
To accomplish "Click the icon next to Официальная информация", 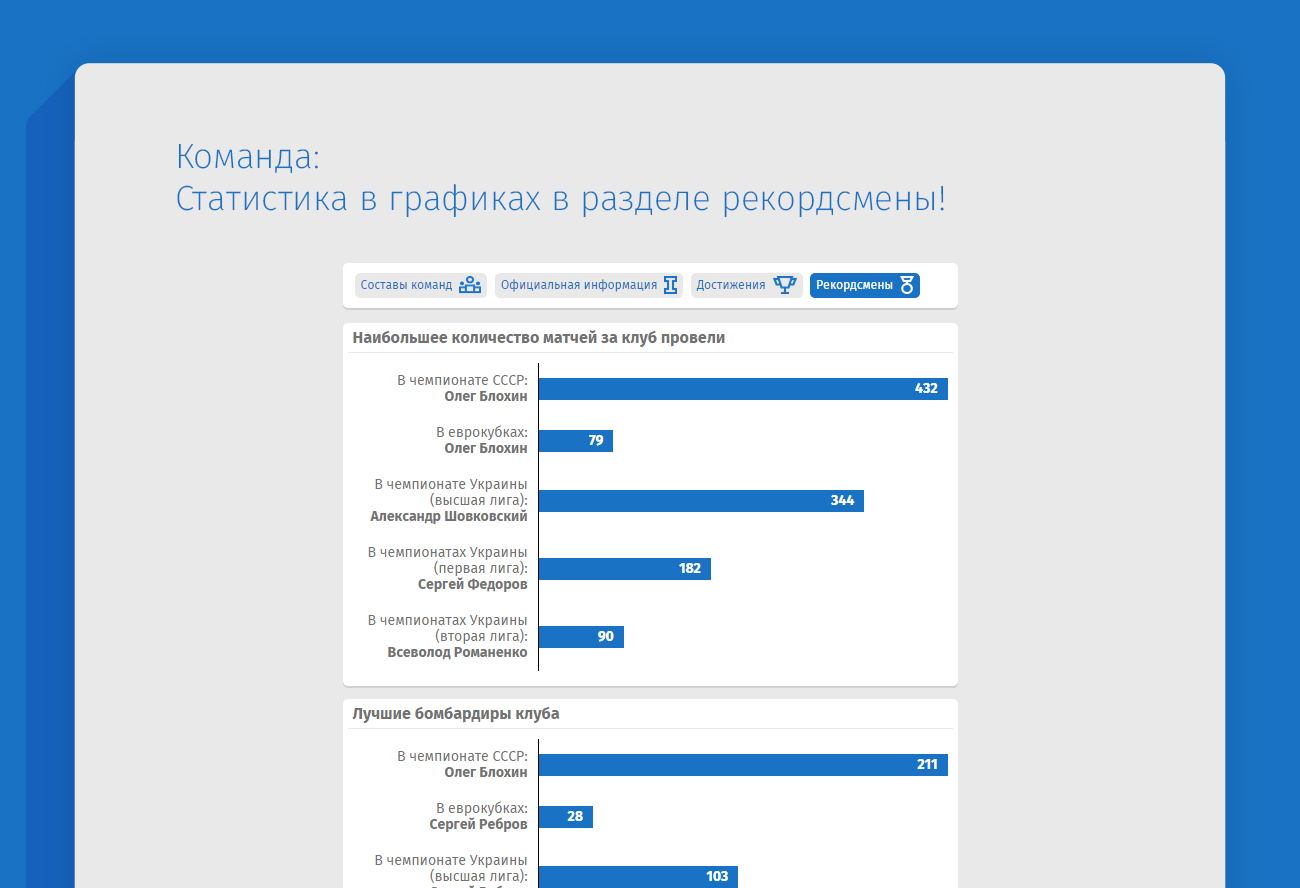I will point(670,285).
